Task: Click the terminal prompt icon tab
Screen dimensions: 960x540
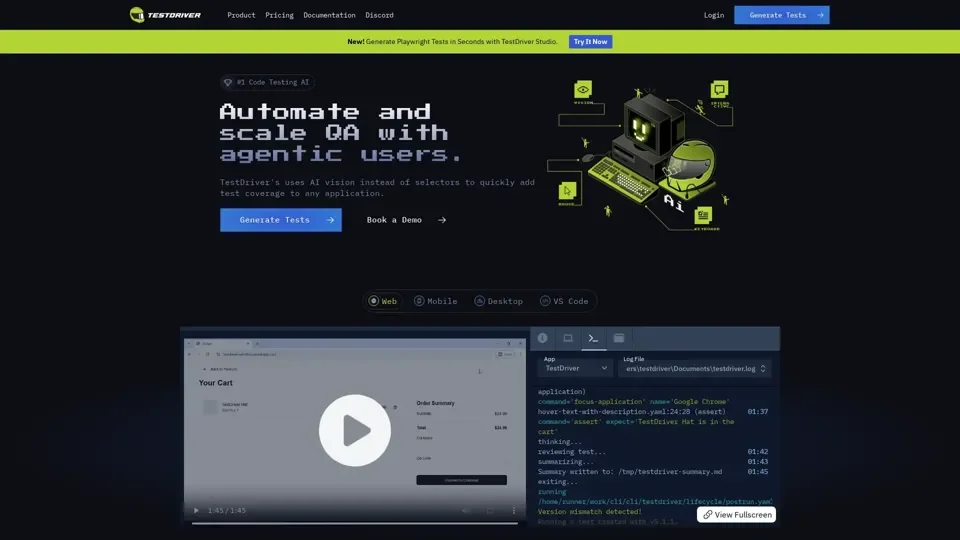Action: click(x=593, y=338)
